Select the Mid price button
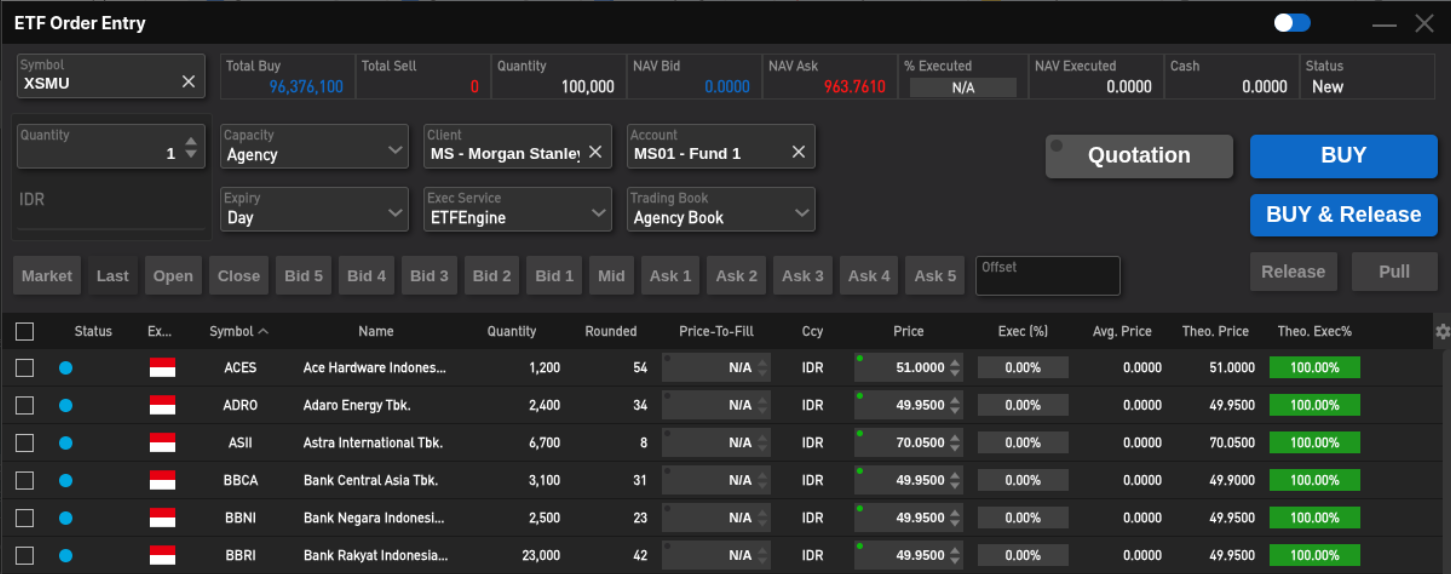 [612, 276]
